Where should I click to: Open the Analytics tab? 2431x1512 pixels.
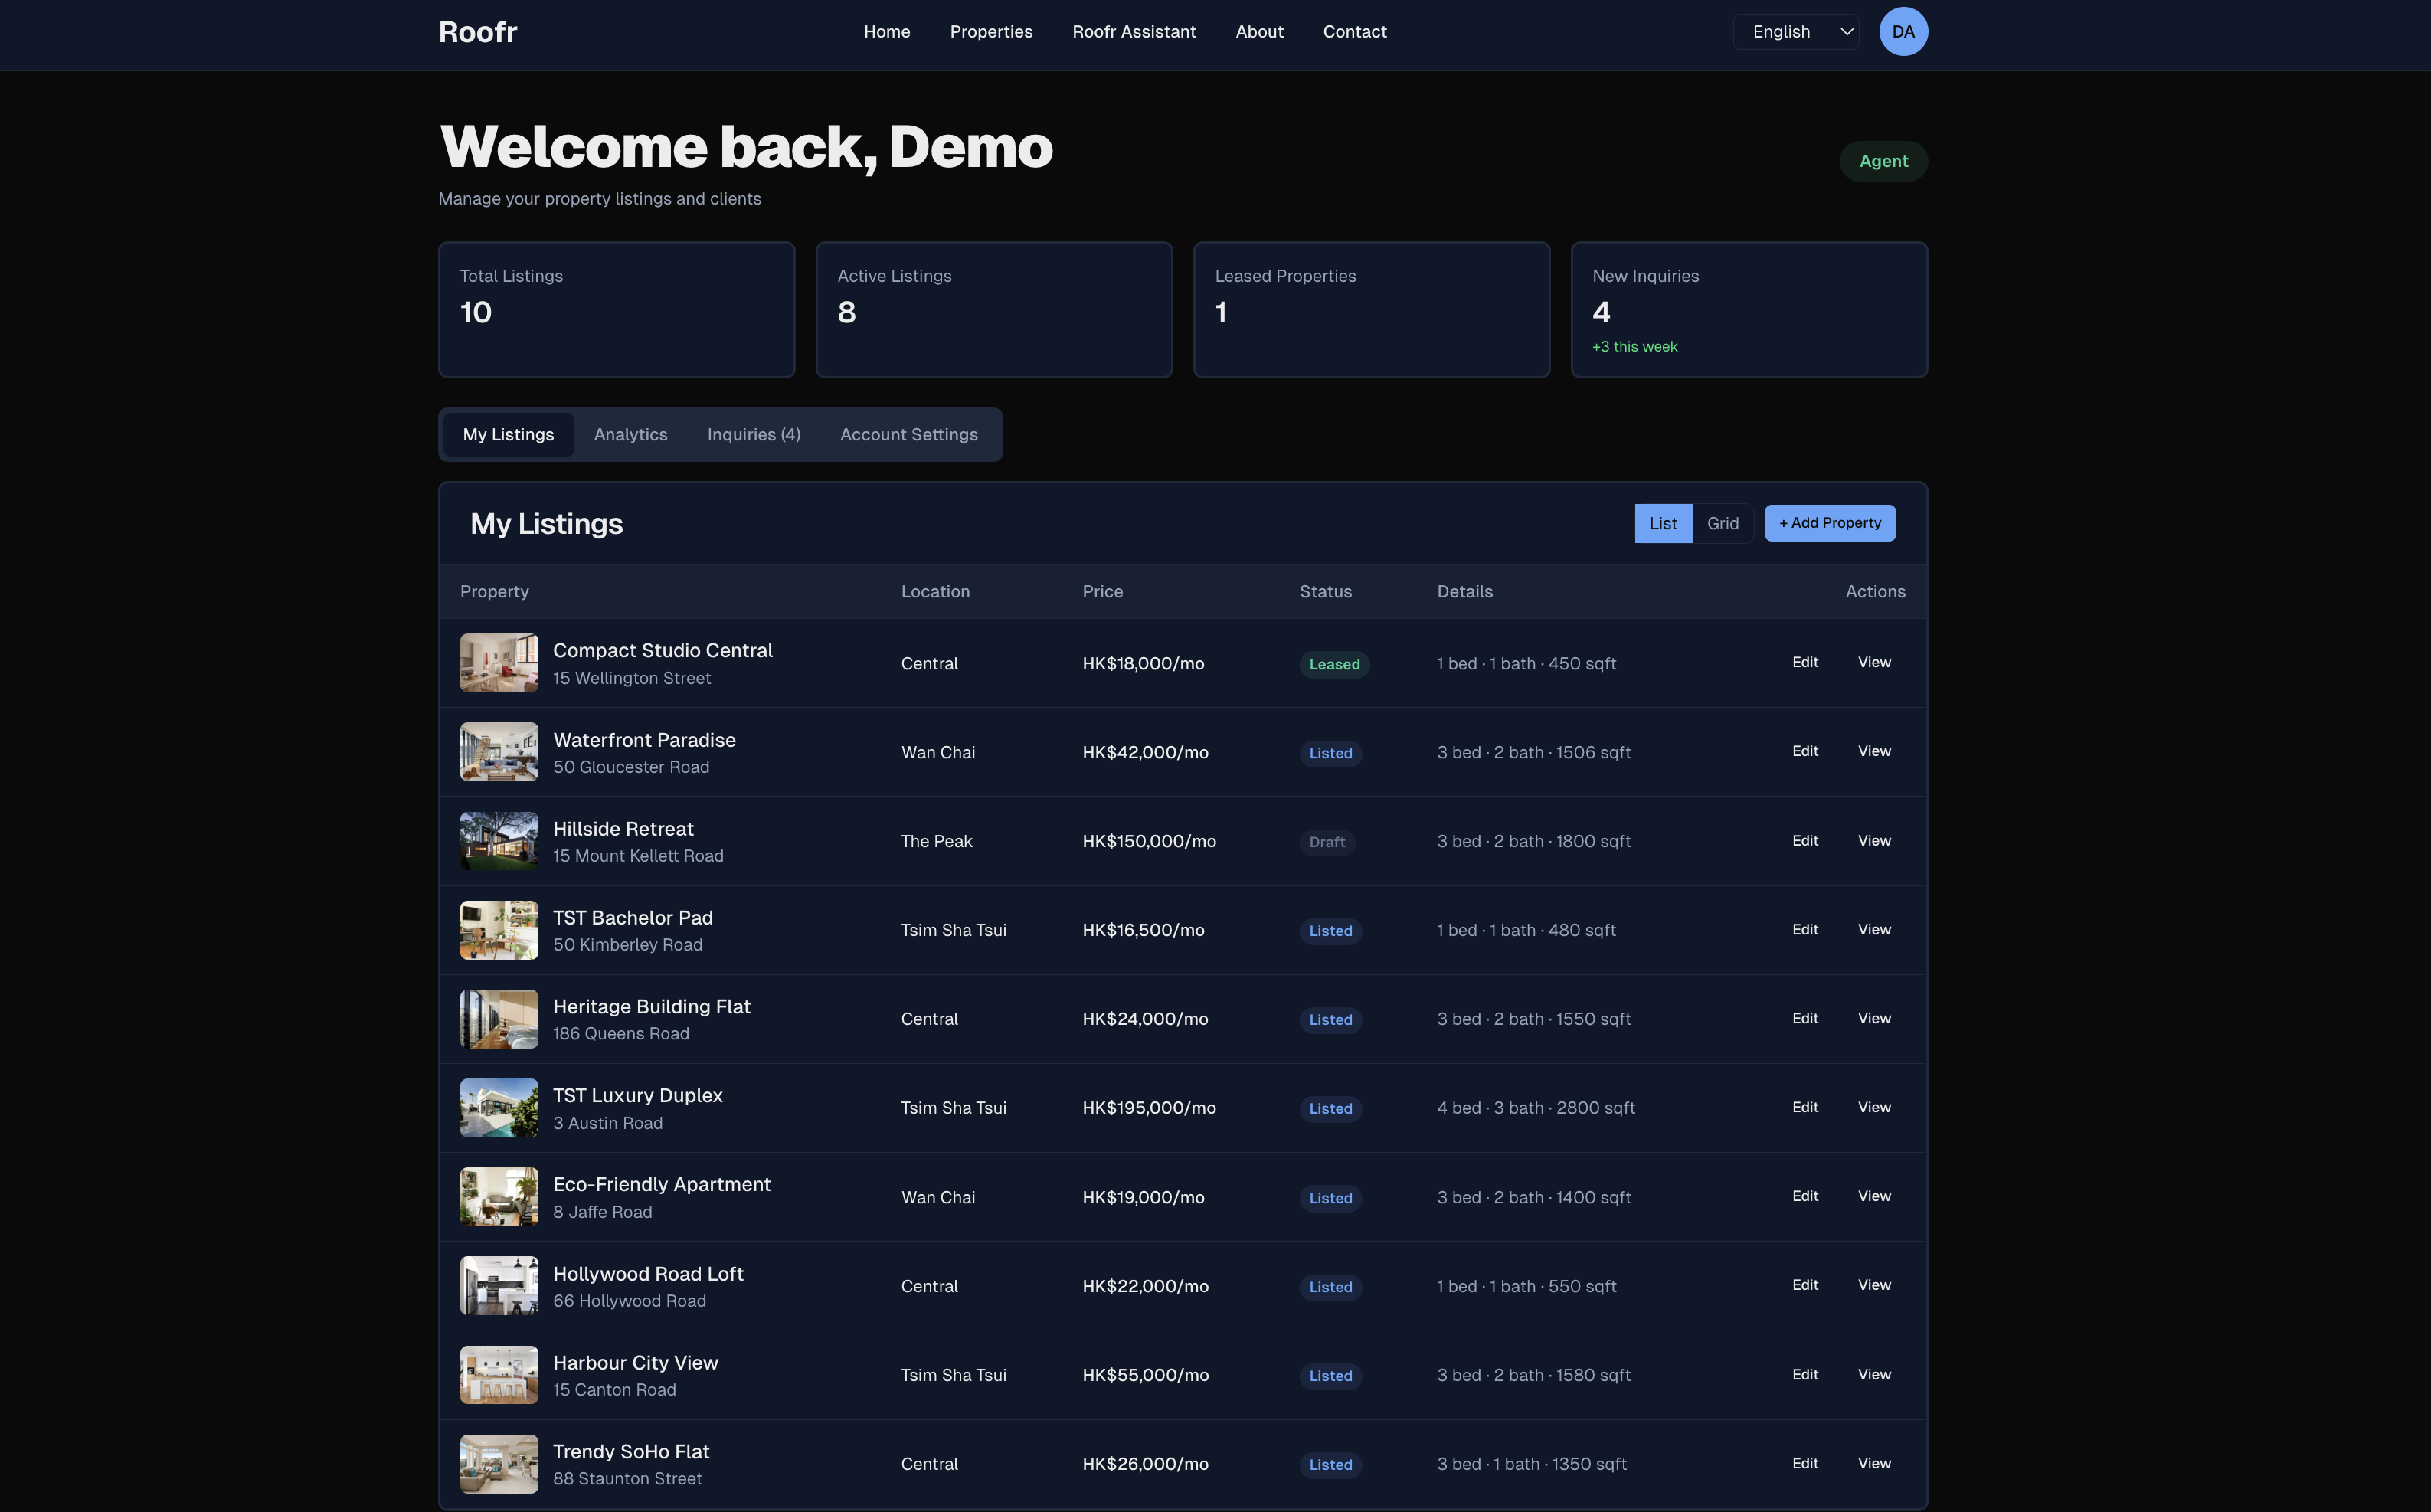pos(630,435)
